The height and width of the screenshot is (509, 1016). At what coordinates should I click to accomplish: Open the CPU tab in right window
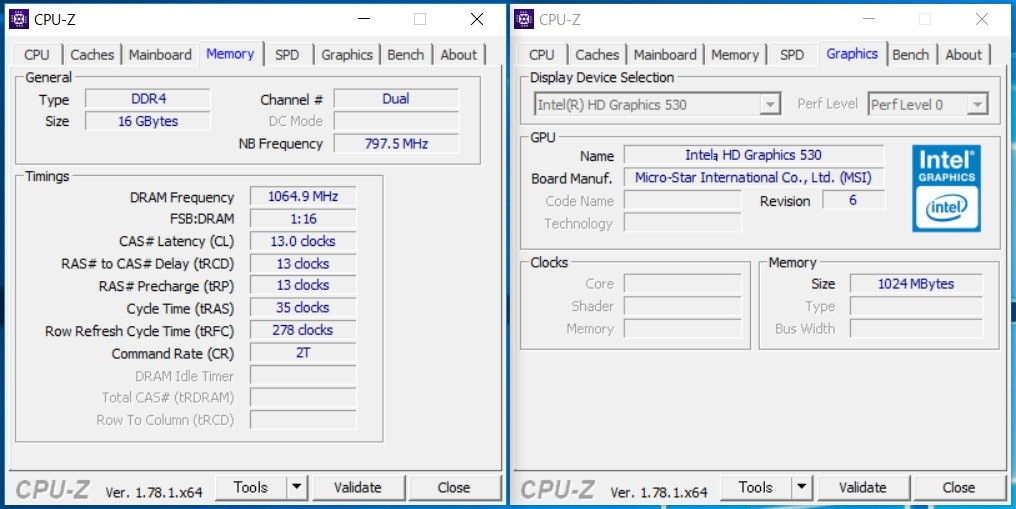[542, 55]
